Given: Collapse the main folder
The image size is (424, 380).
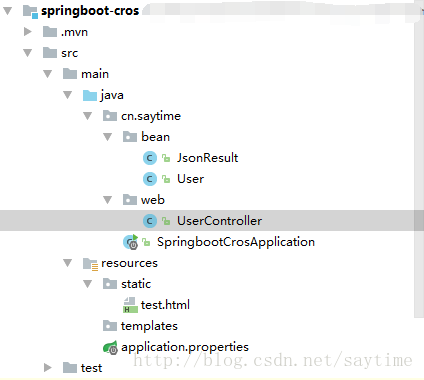Looking at the screenshot, I should coord(48,74).
